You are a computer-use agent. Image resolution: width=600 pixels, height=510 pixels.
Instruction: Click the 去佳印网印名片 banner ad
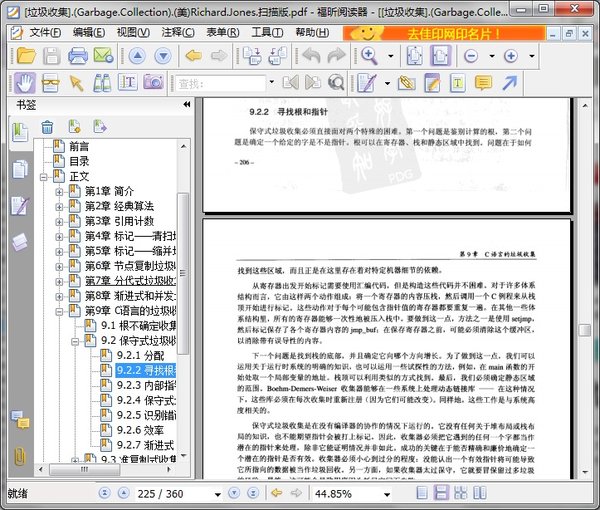[444, 33]
